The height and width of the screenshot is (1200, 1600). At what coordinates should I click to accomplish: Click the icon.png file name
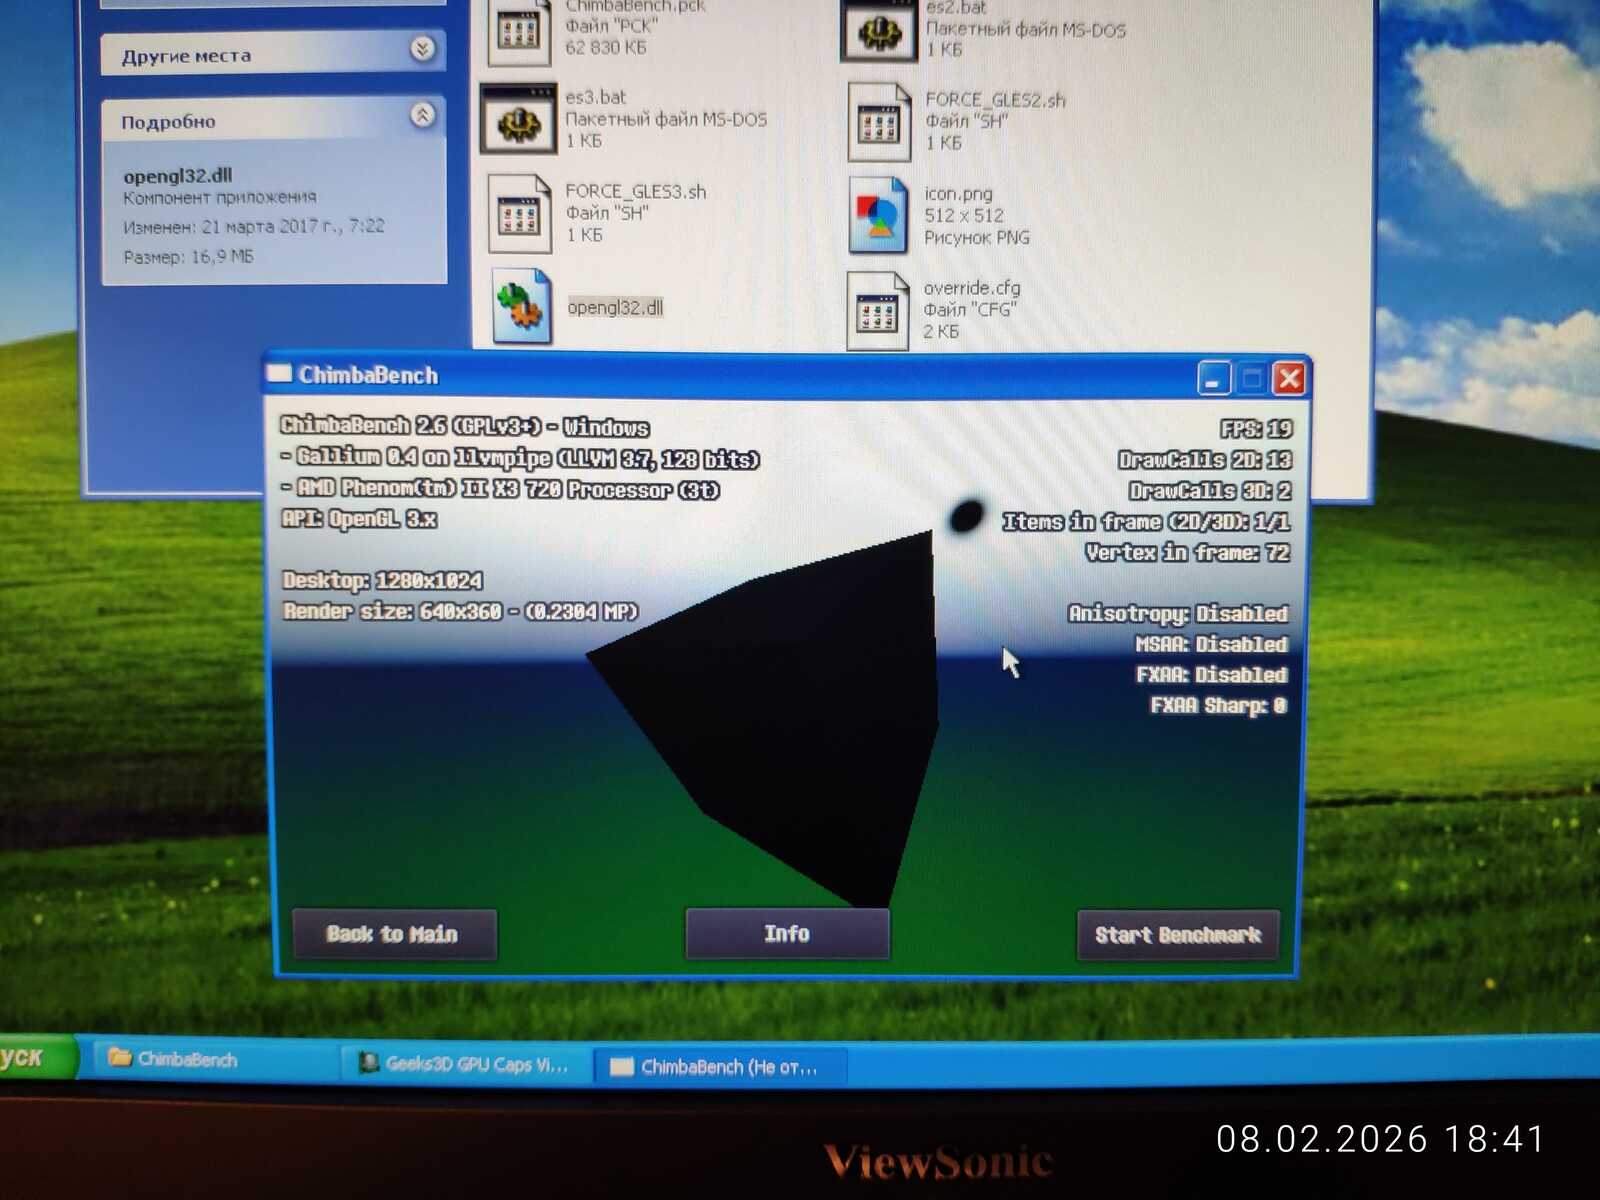click(958, 193)
